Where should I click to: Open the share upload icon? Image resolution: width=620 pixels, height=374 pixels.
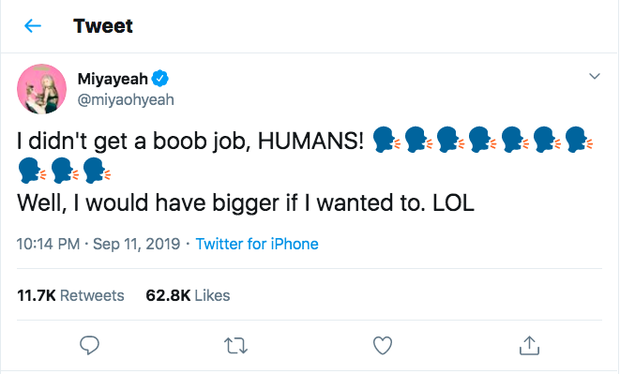point(529,345)
